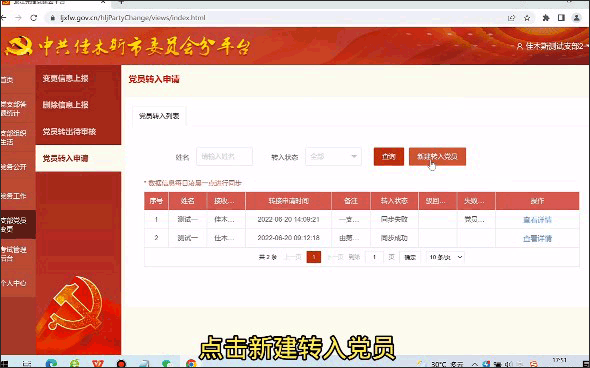The image size is (590, 368).
Task: Expand the 转入状态 dropdown
Action: [x=333, y=157]
